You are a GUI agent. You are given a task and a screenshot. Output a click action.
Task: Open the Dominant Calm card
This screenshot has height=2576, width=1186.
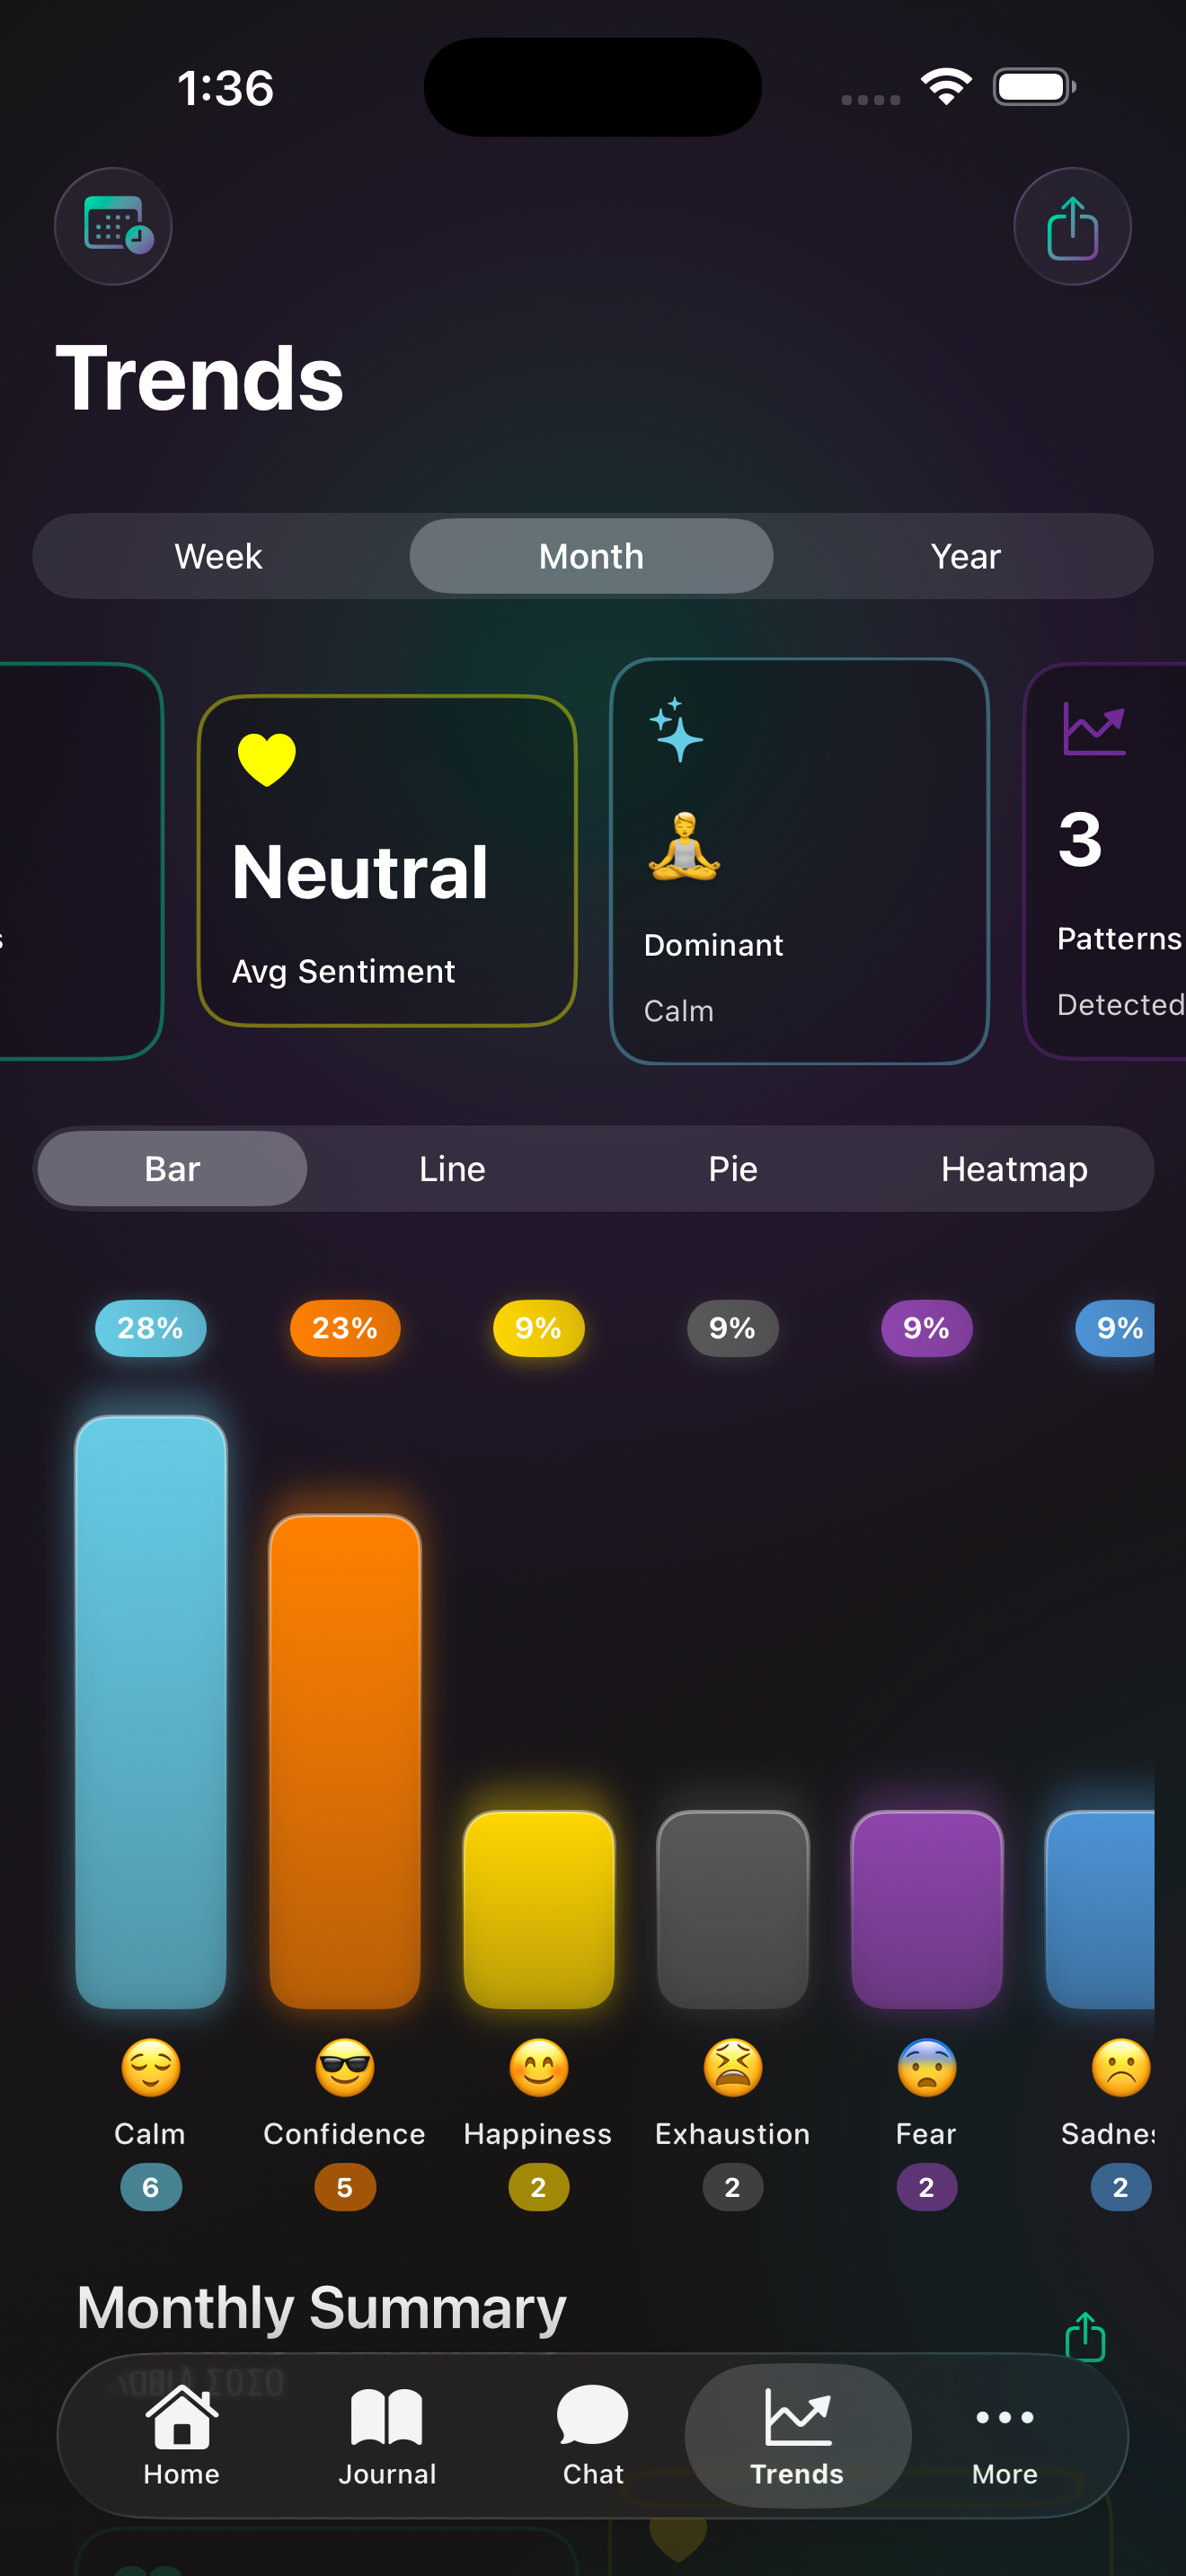pos(799,860)
